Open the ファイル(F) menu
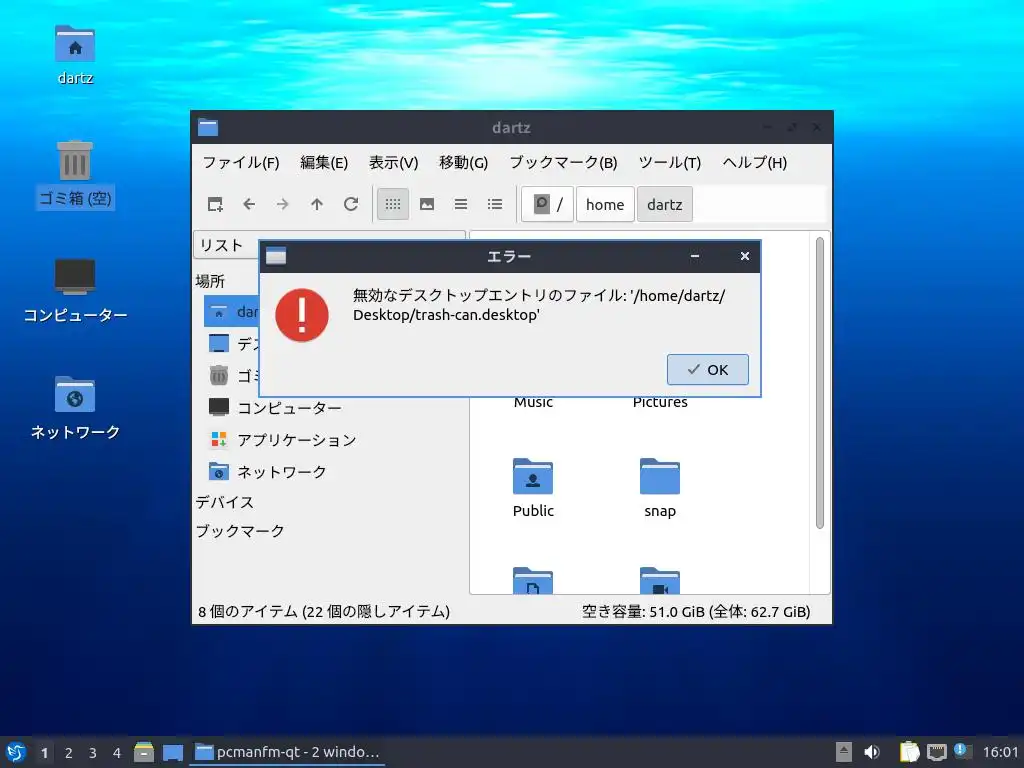1024x768 pixels. click(x=241, y=163)
